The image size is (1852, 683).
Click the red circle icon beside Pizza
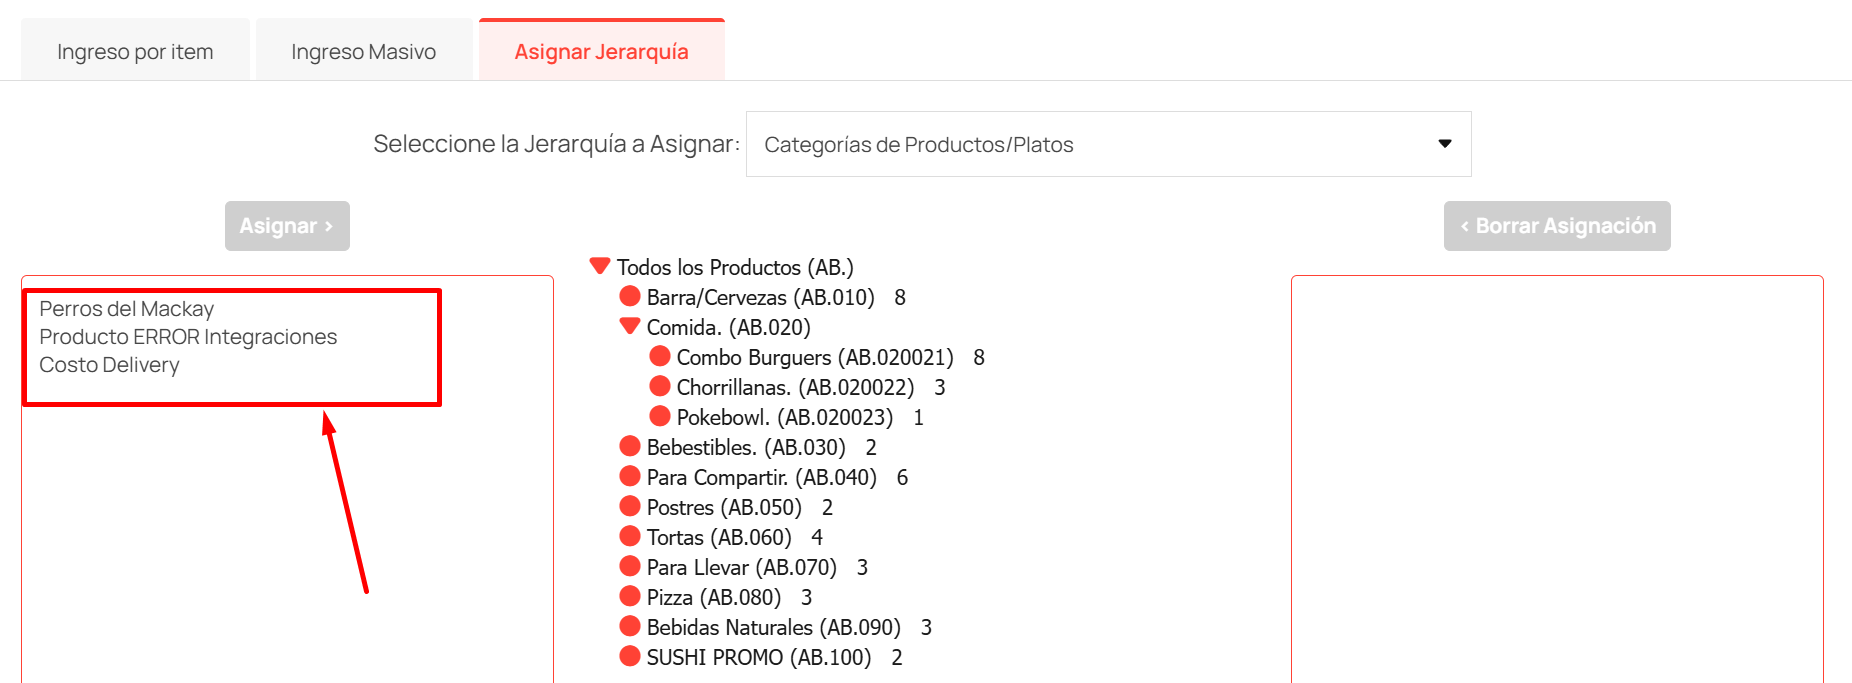tap(630, 596)
